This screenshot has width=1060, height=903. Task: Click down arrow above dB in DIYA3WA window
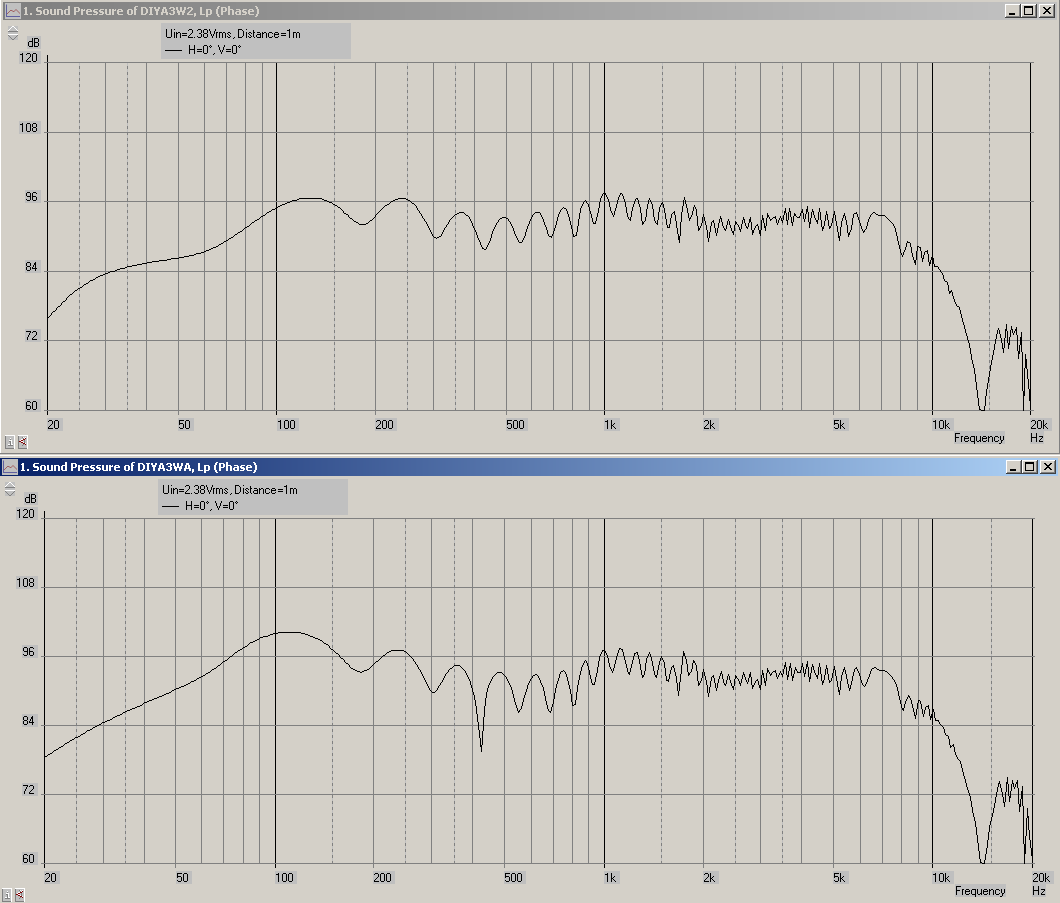point(10,493)
